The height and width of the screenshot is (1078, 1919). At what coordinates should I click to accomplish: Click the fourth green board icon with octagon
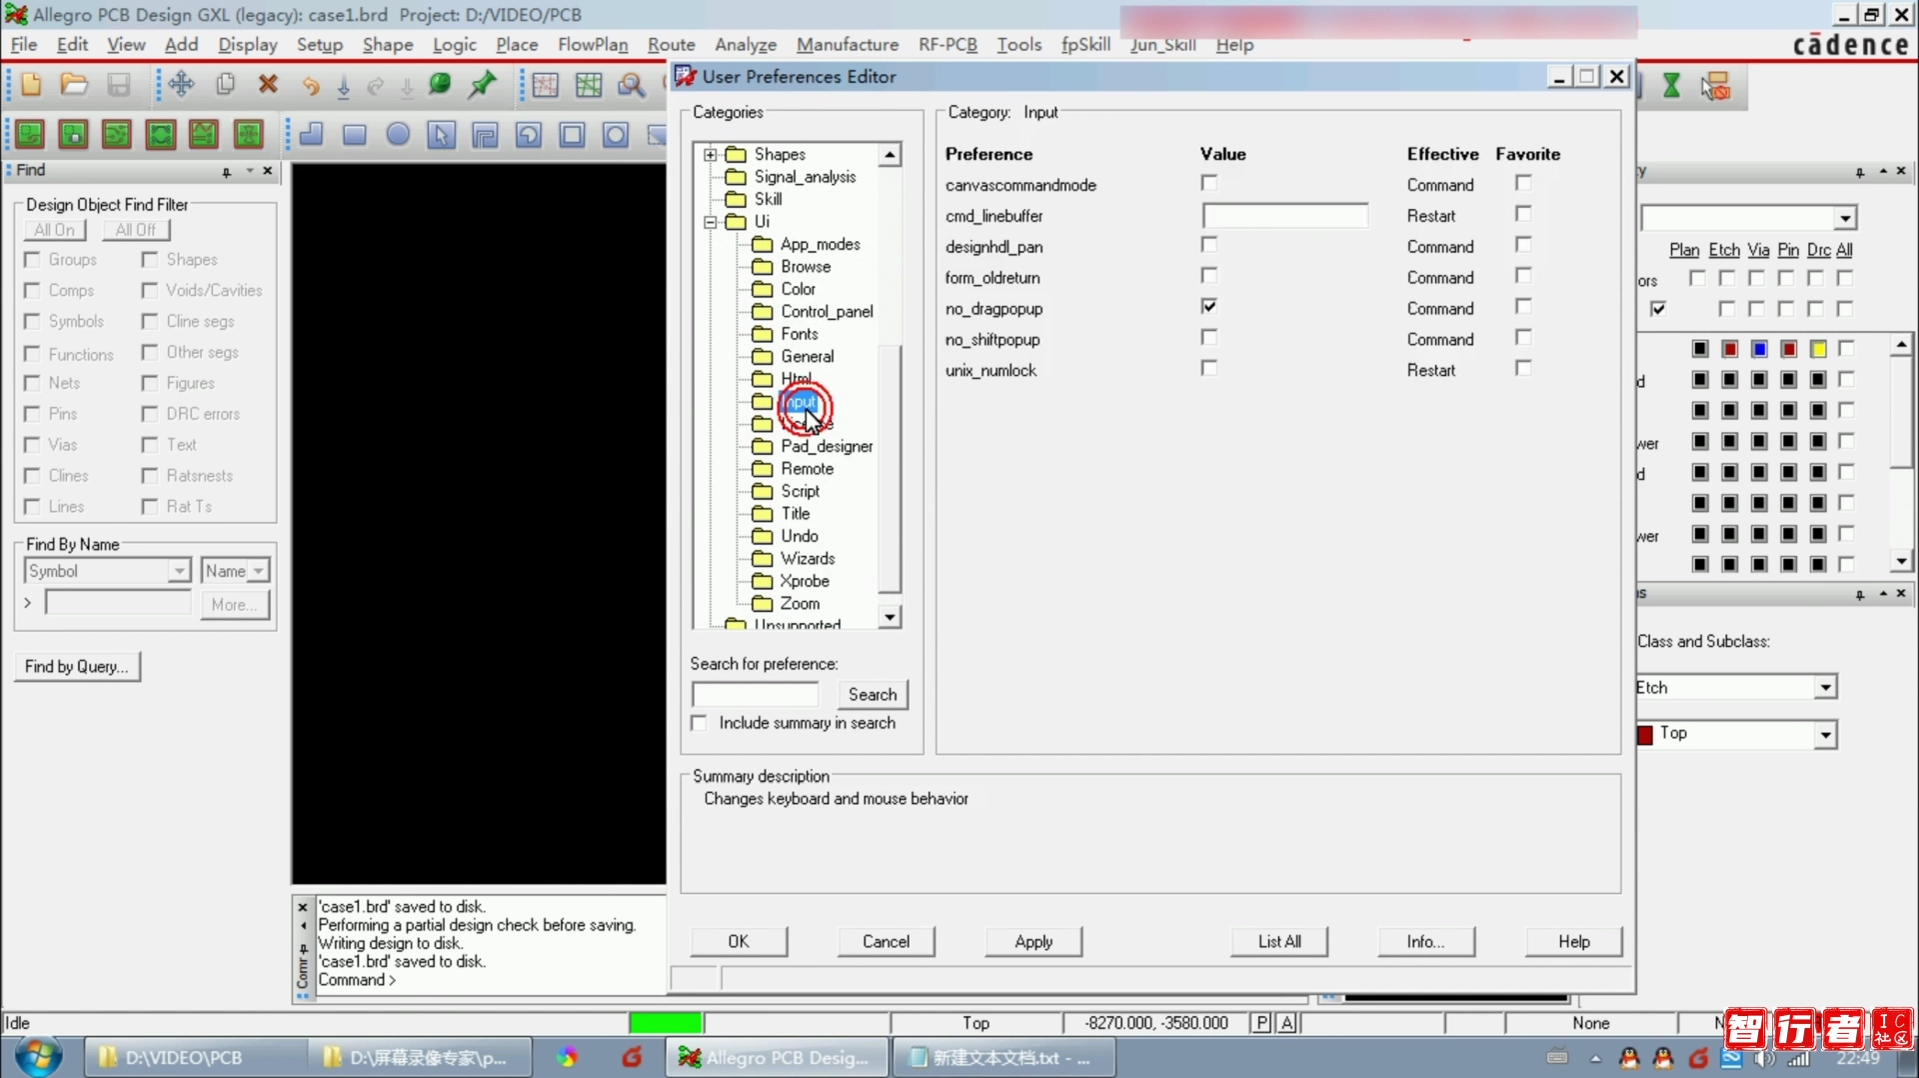[x=160, y=134]
